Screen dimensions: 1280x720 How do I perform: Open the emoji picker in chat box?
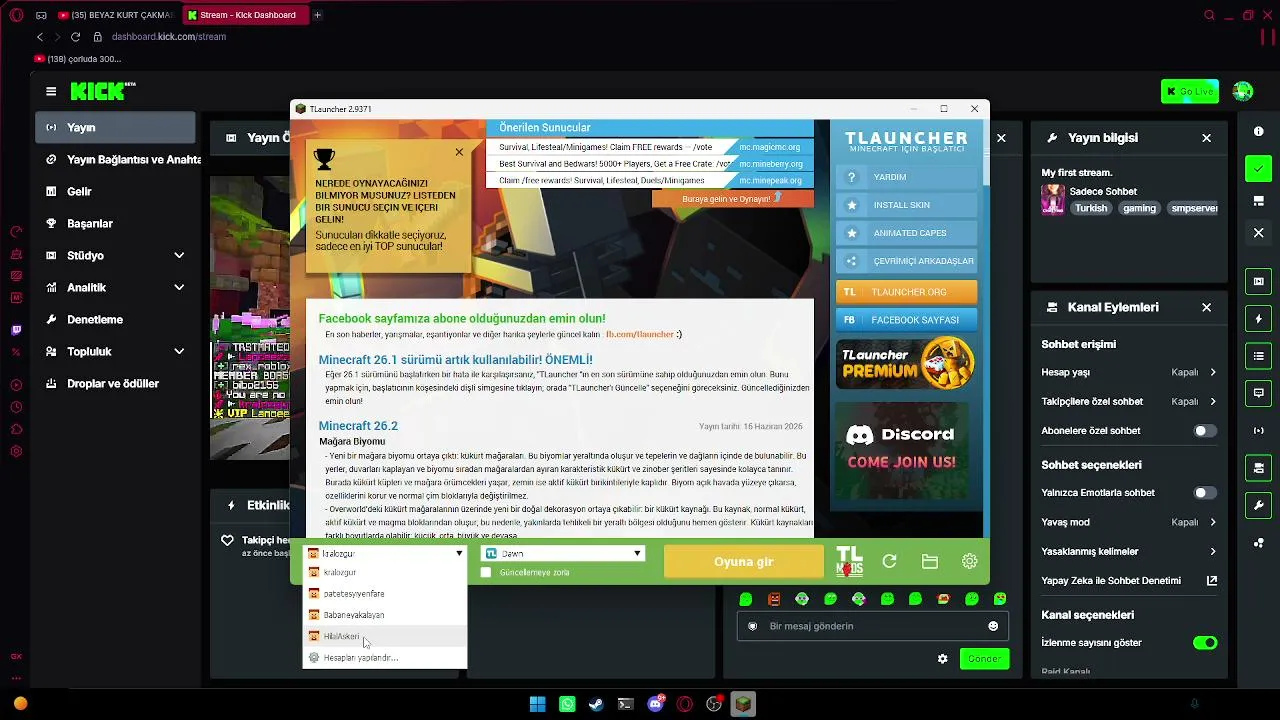(x=993, y=626)
